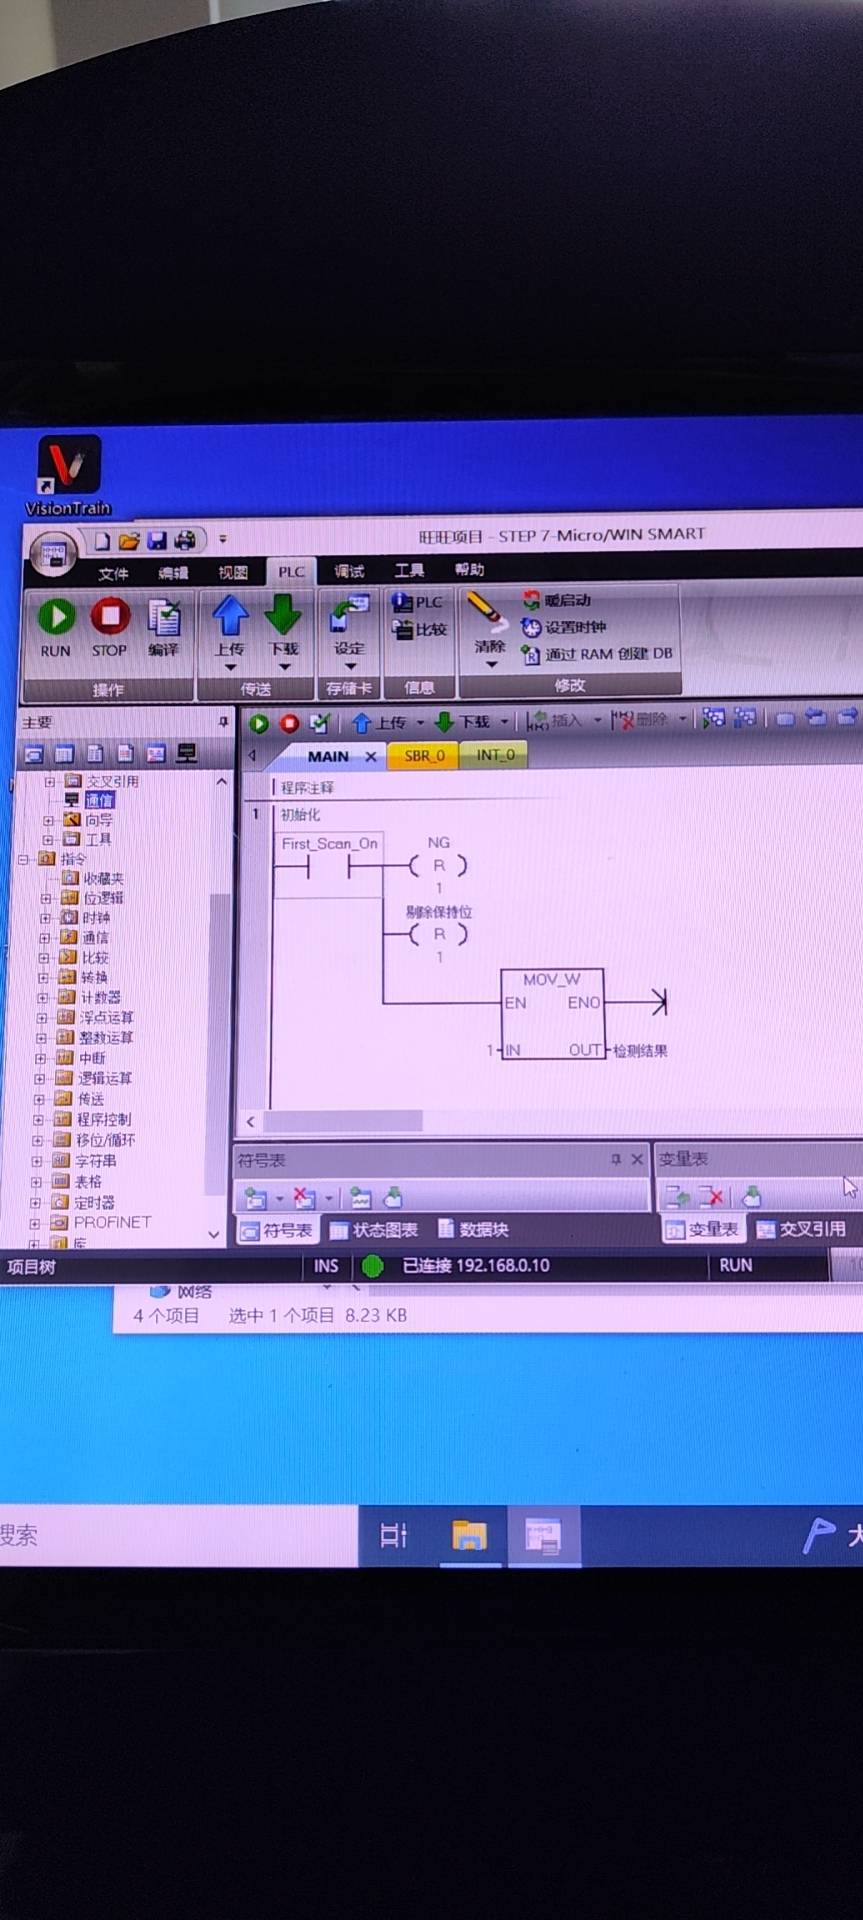Click editor toolbar red stop icon

point(289,723)
